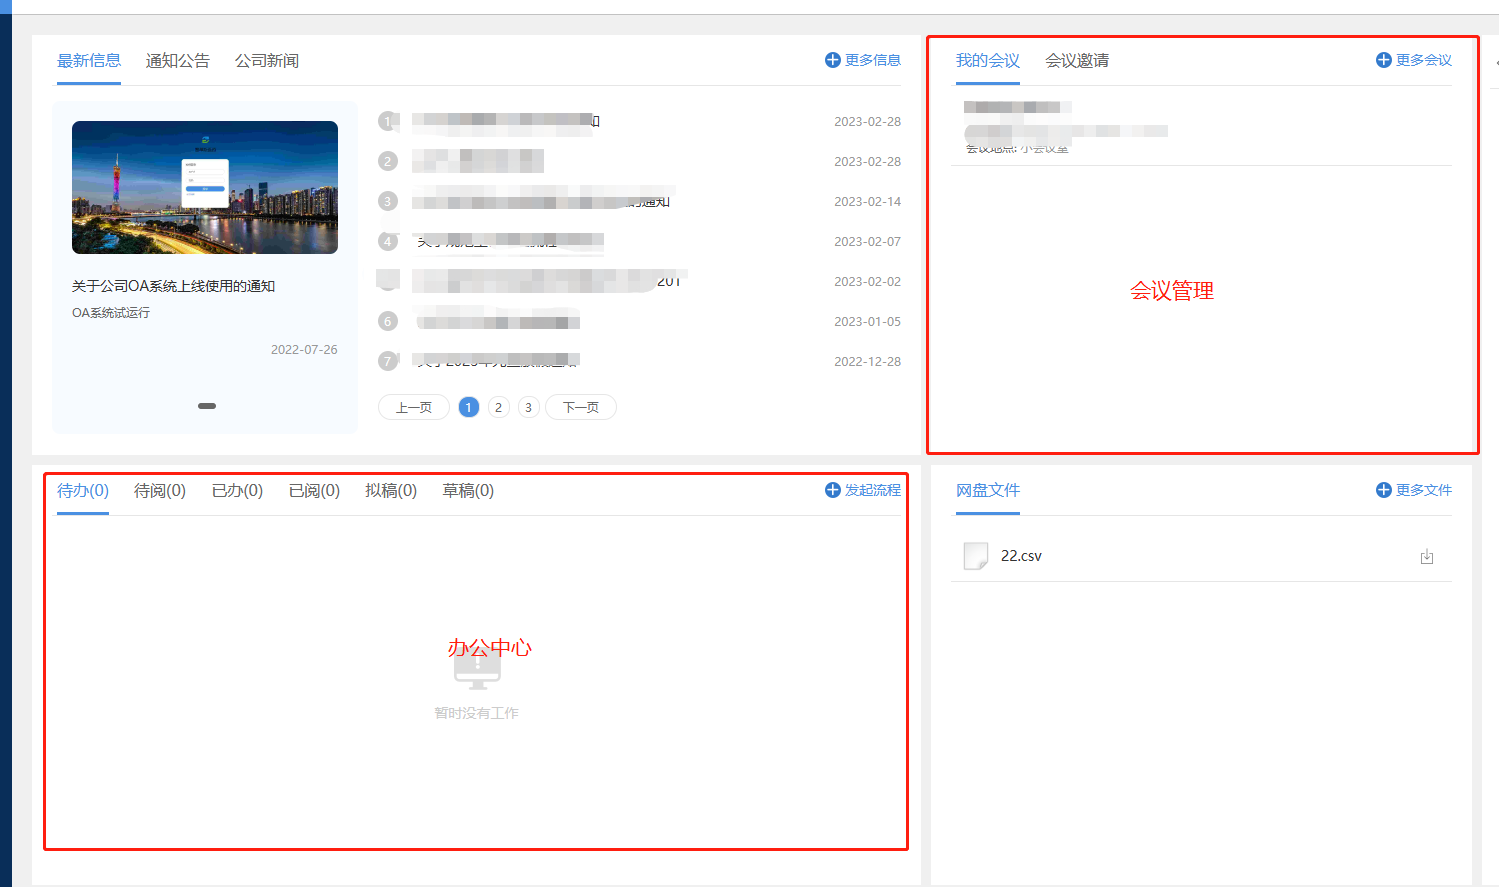Image resolution: width=1499 pixels, height=887 pixels.
Task: Open news item dated 2023-02-28 numbered 1
Action: (x=639, y=121)
